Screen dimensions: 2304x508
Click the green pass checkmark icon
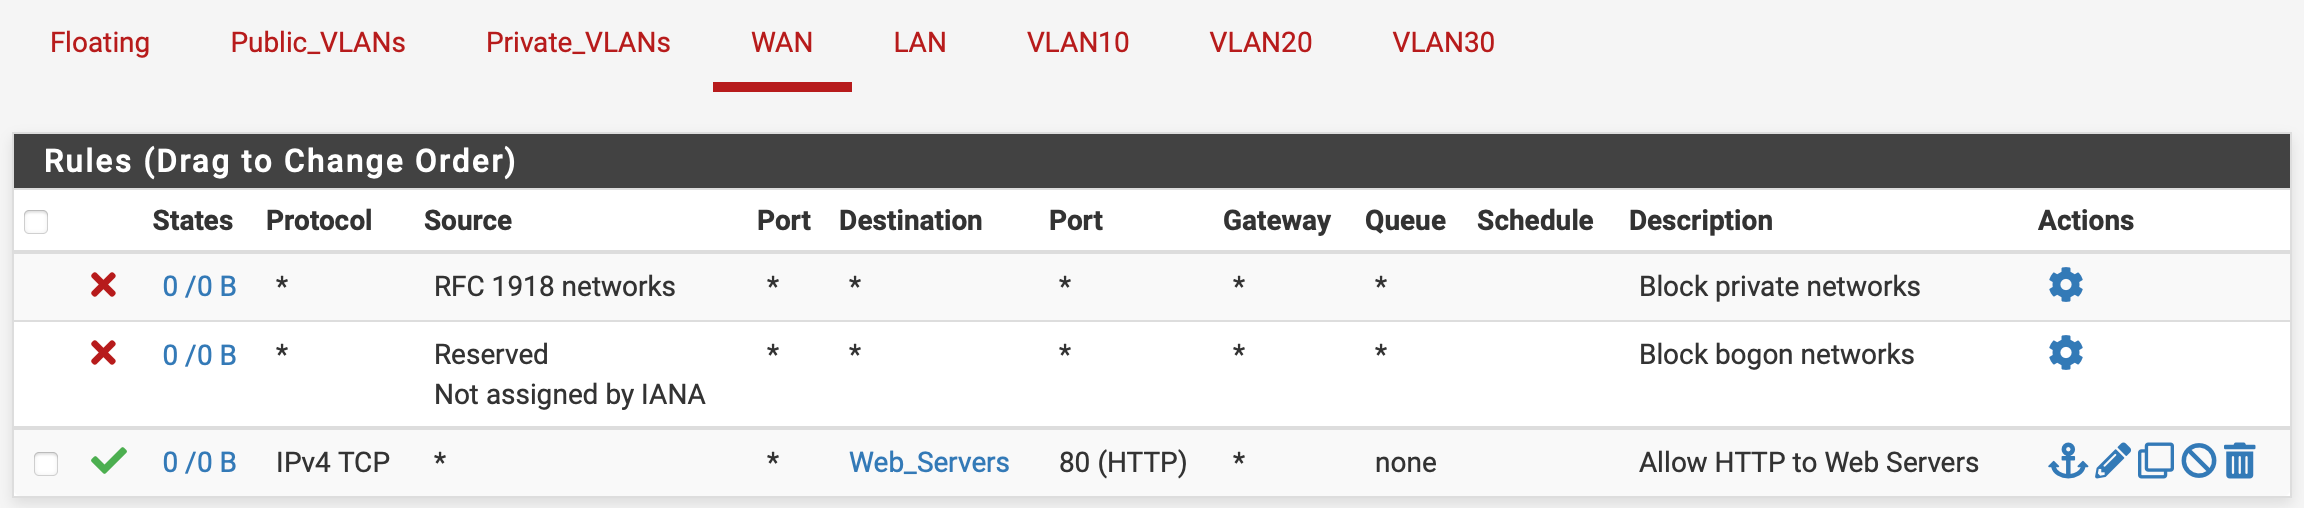tap(108, 461)
